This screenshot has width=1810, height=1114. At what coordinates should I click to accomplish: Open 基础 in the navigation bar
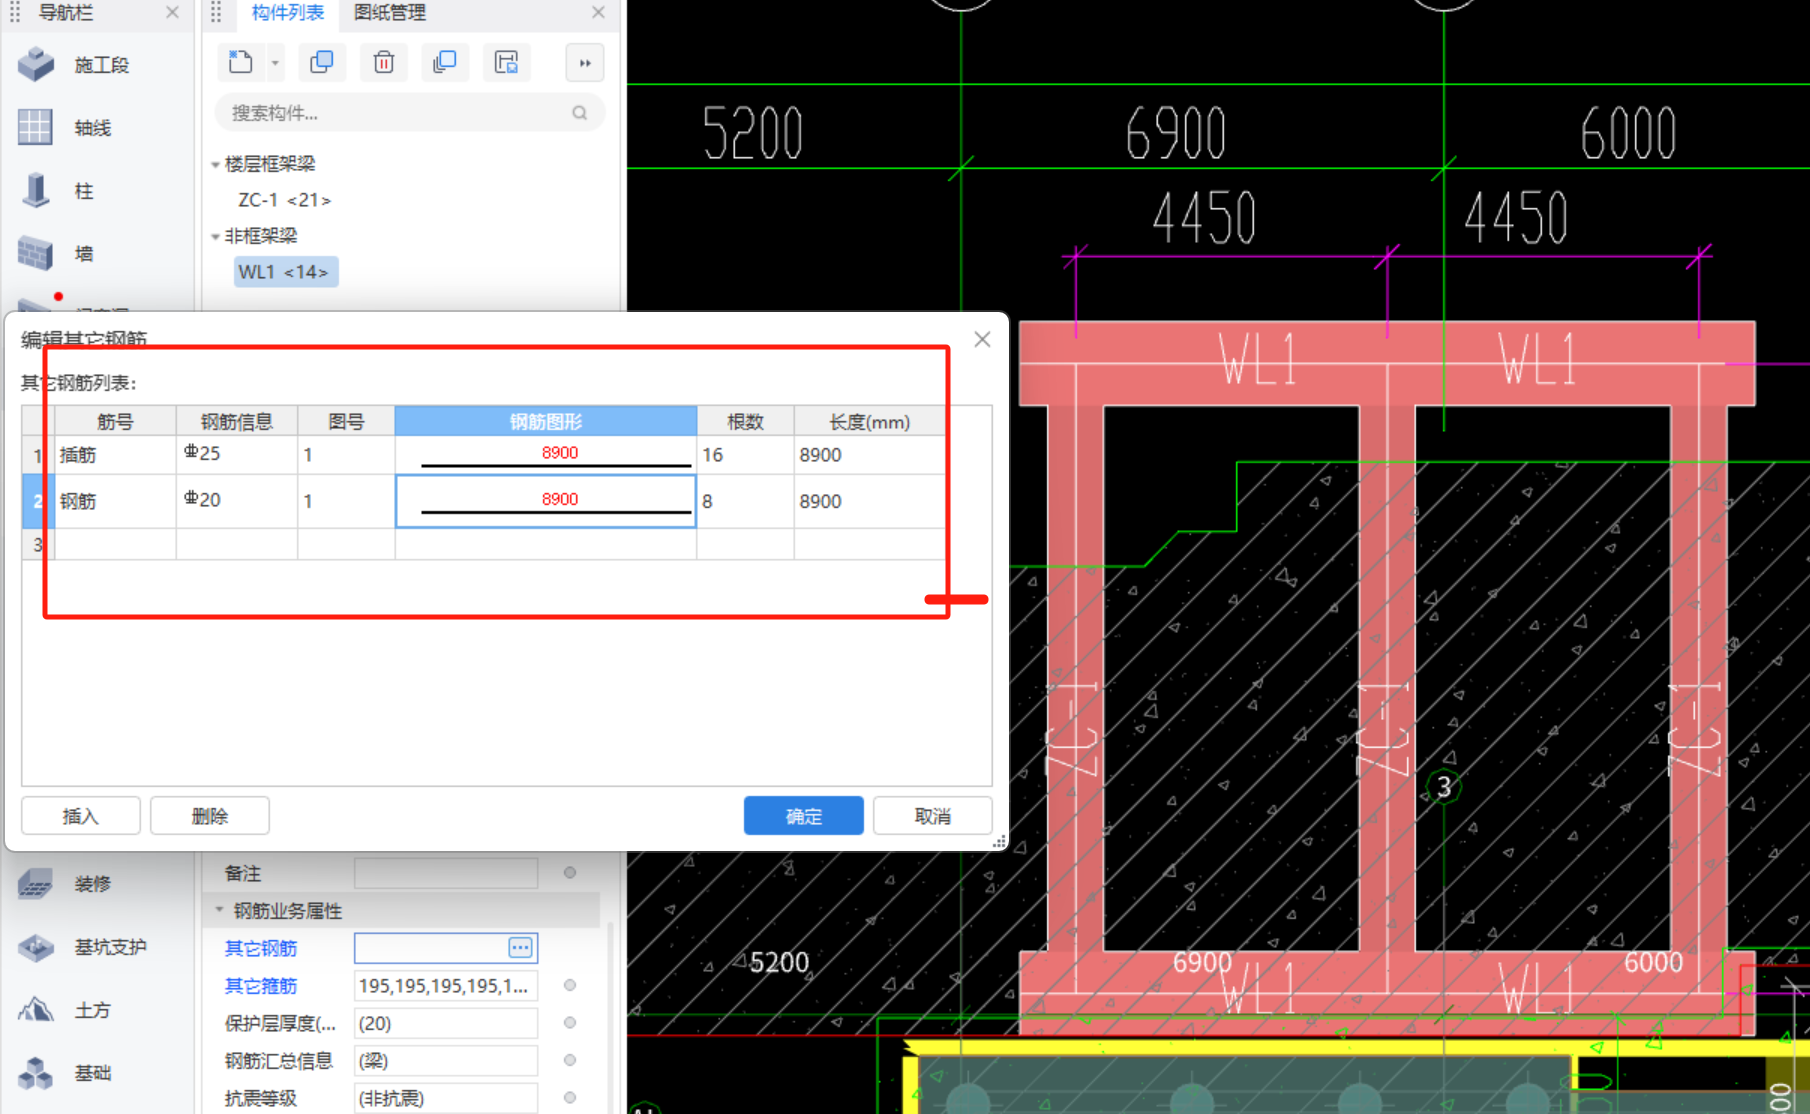(x=66, y=1073)
